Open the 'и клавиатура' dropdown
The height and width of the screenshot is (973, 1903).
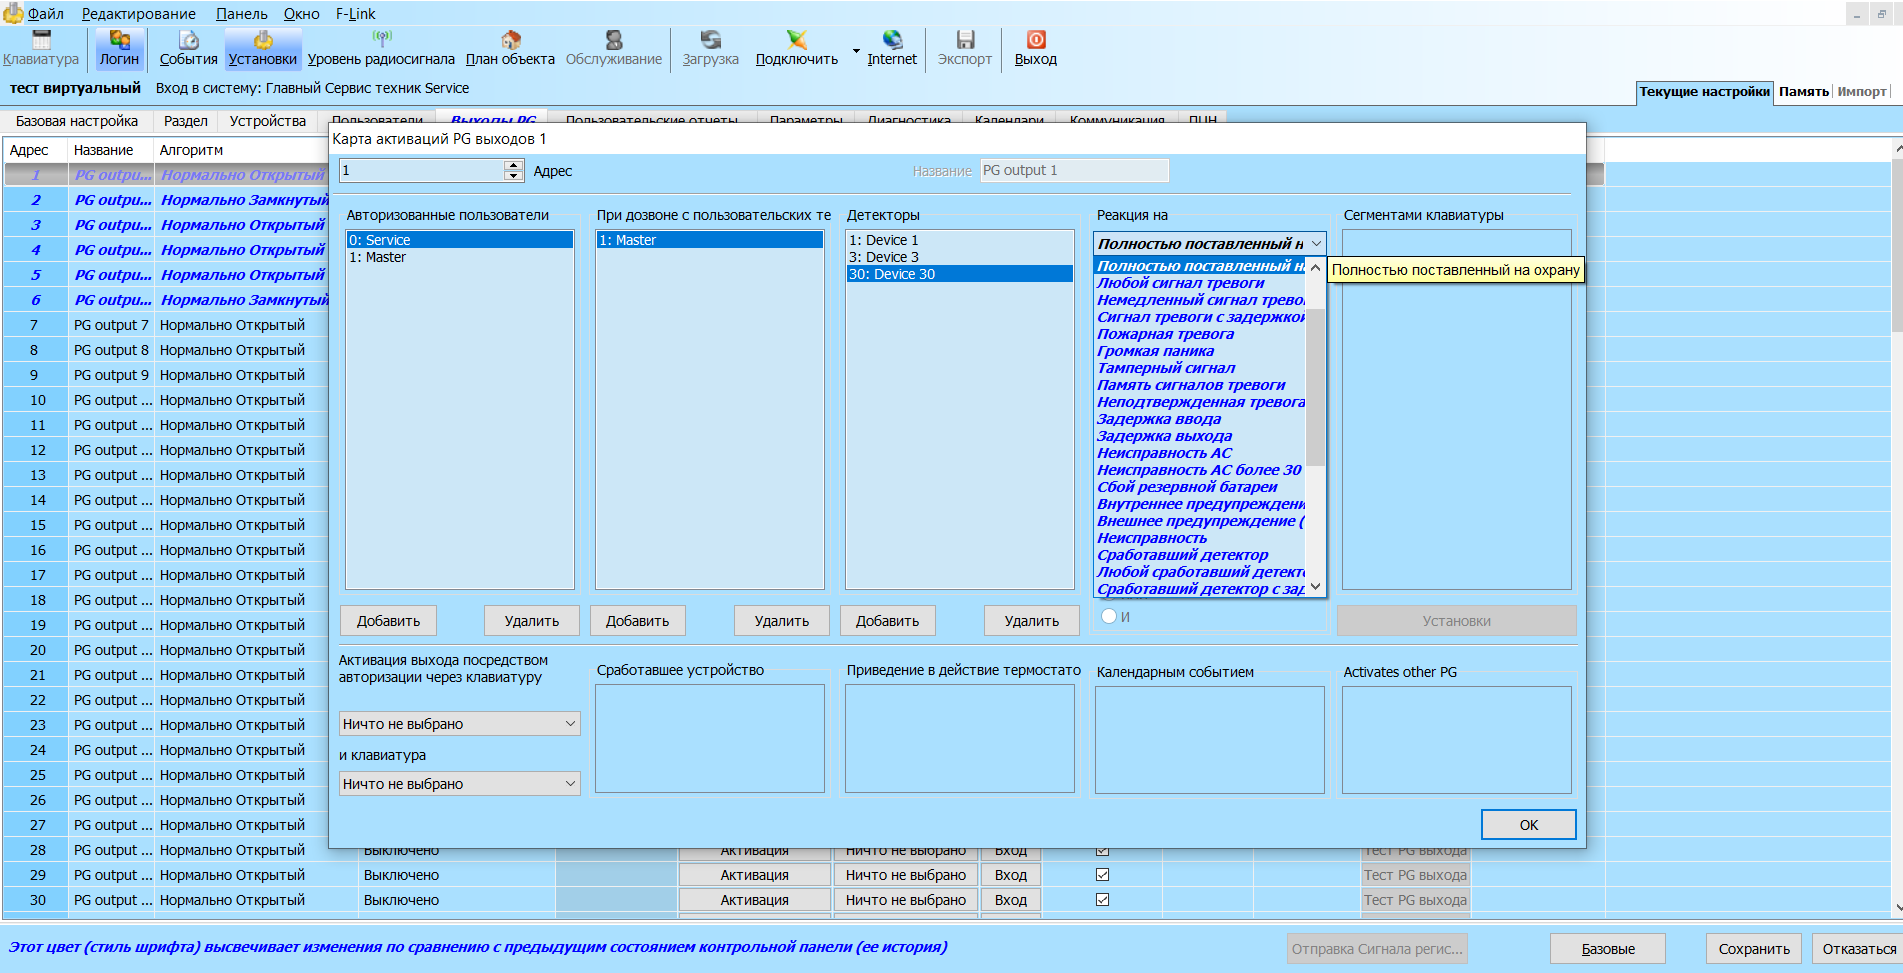coord(460,783)
